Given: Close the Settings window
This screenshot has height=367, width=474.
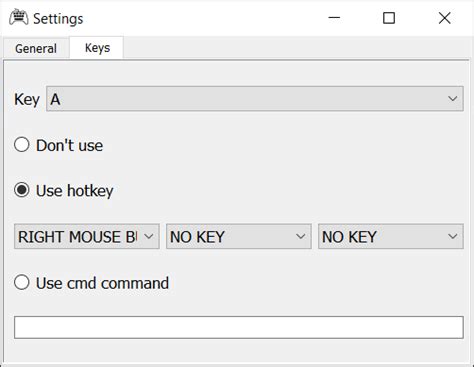Looking at the screenshot, I should point(444,18).
